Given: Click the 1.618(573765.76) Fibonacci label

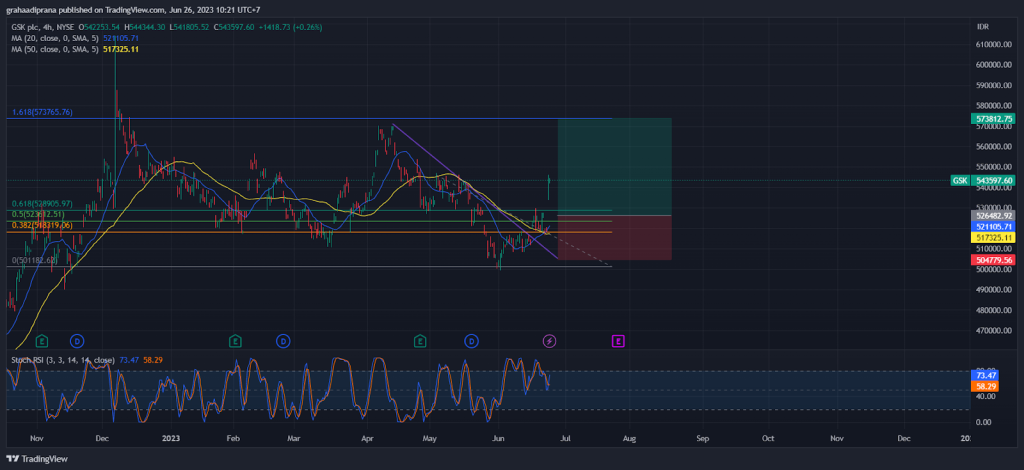Looking at the screenshot, I should [42, 112].
